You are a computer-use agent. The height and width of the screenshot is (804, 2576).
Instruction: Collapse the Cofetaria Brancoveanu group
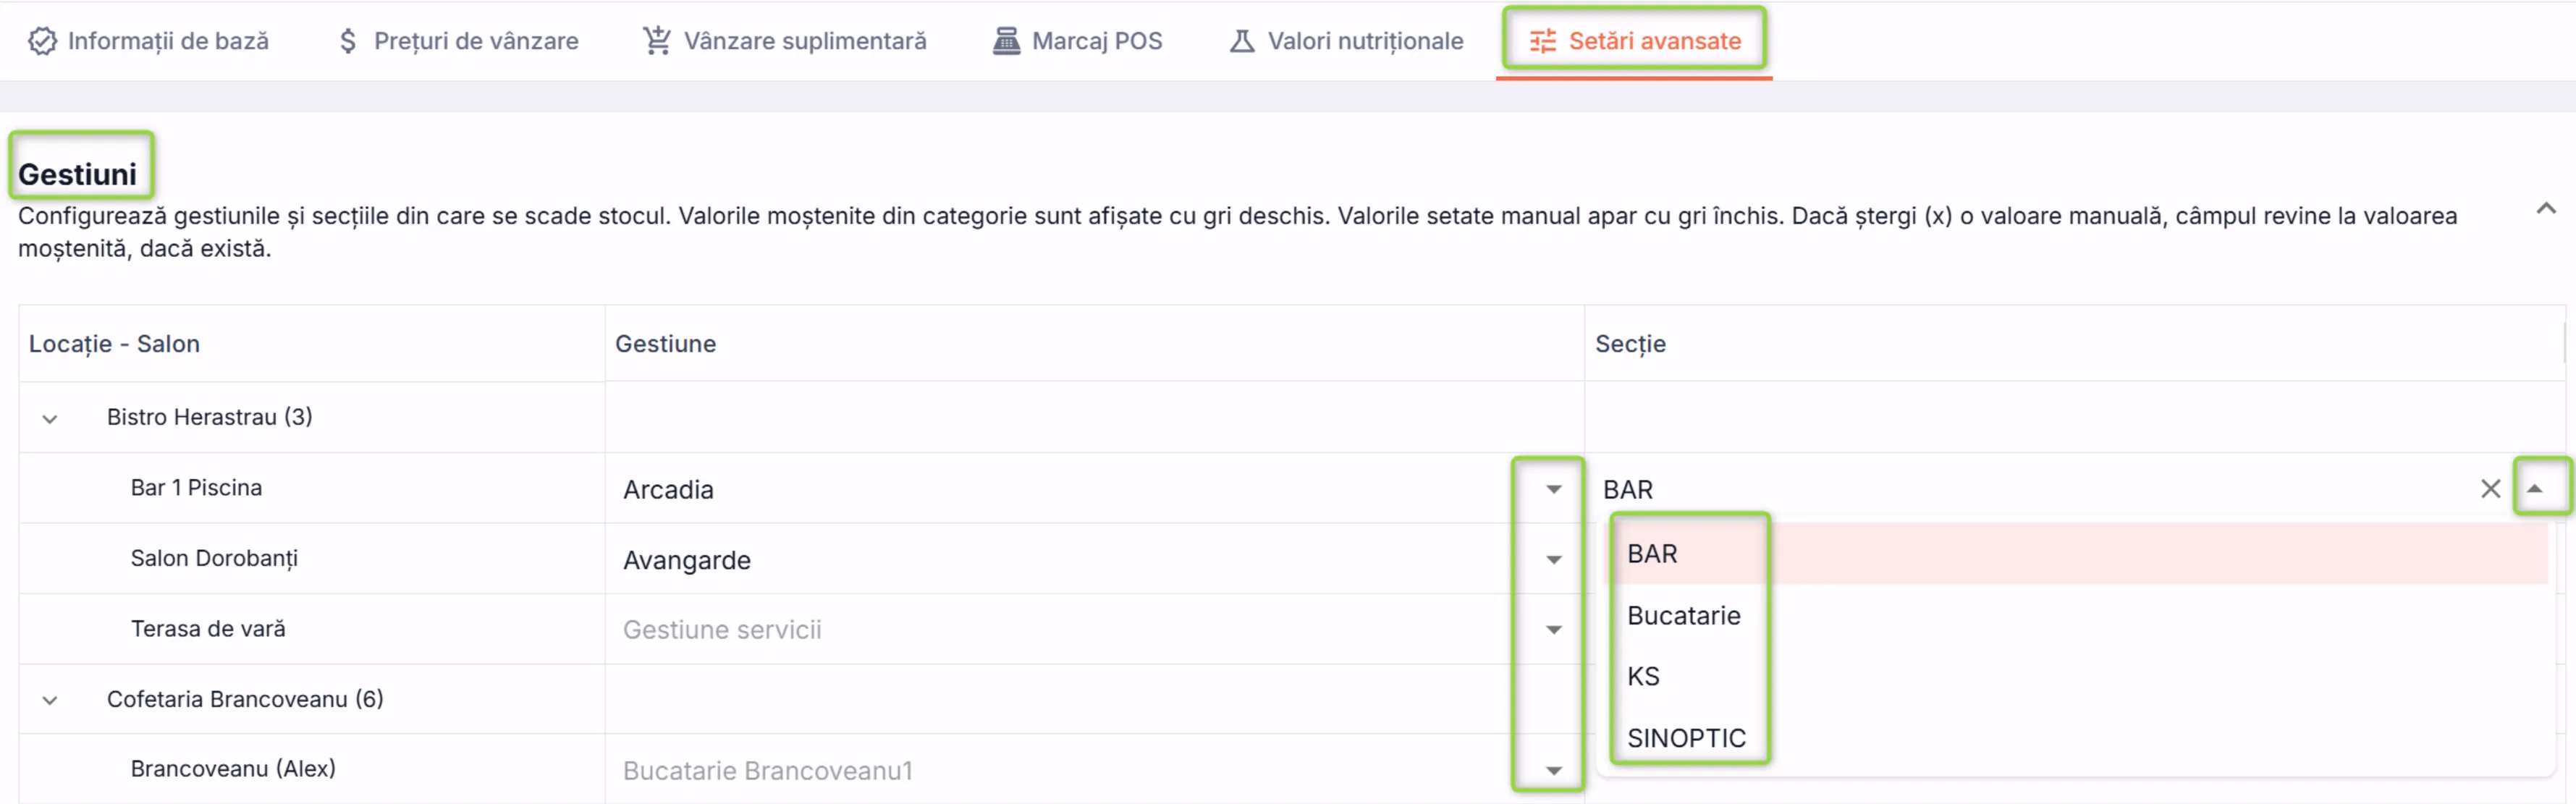(x=50, y=700)
